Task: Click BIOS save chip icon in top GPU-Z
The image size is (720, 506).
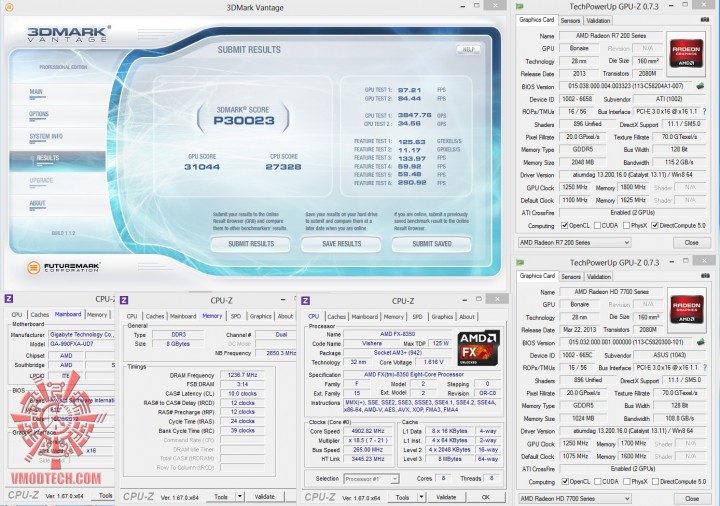Action: tap(700, 86)
